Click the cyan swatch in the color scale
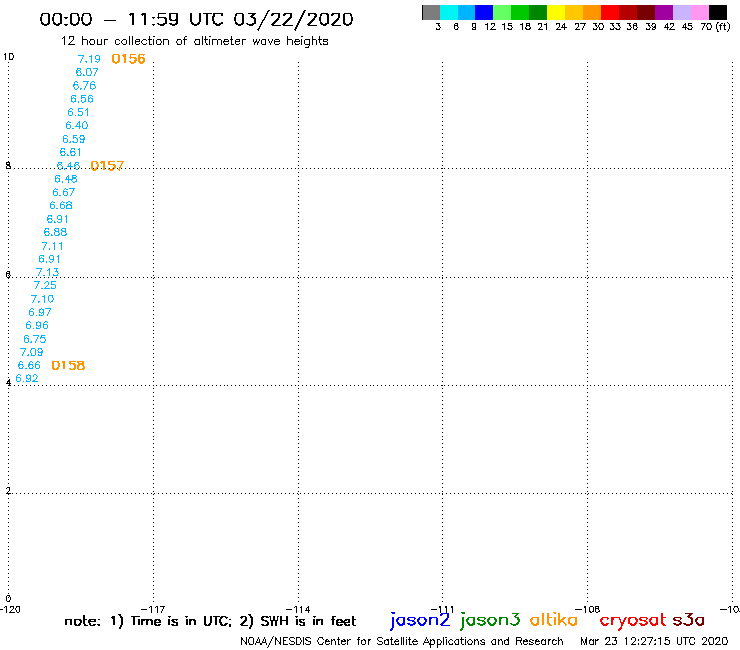 coord(449,12)
